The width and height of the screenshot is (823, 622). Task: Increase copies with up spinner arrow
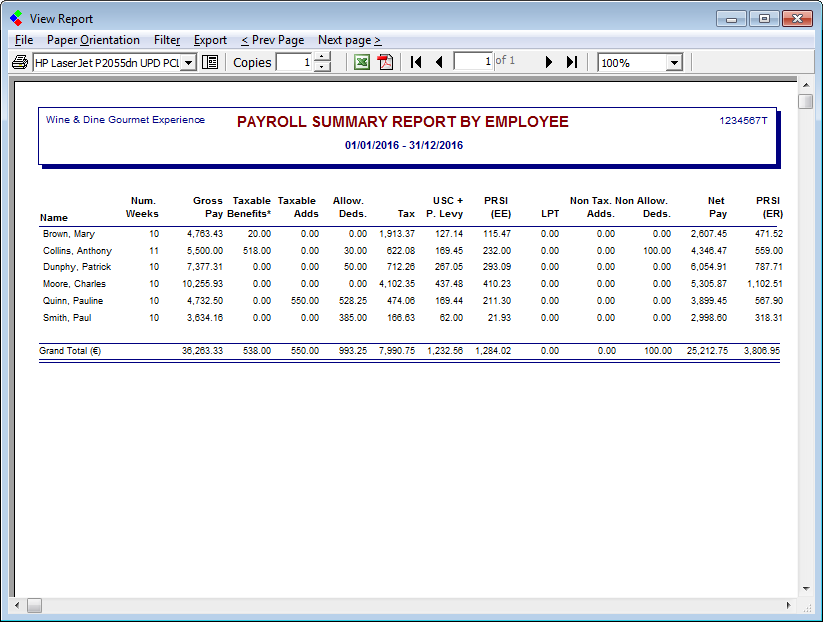tap(322, 57)
